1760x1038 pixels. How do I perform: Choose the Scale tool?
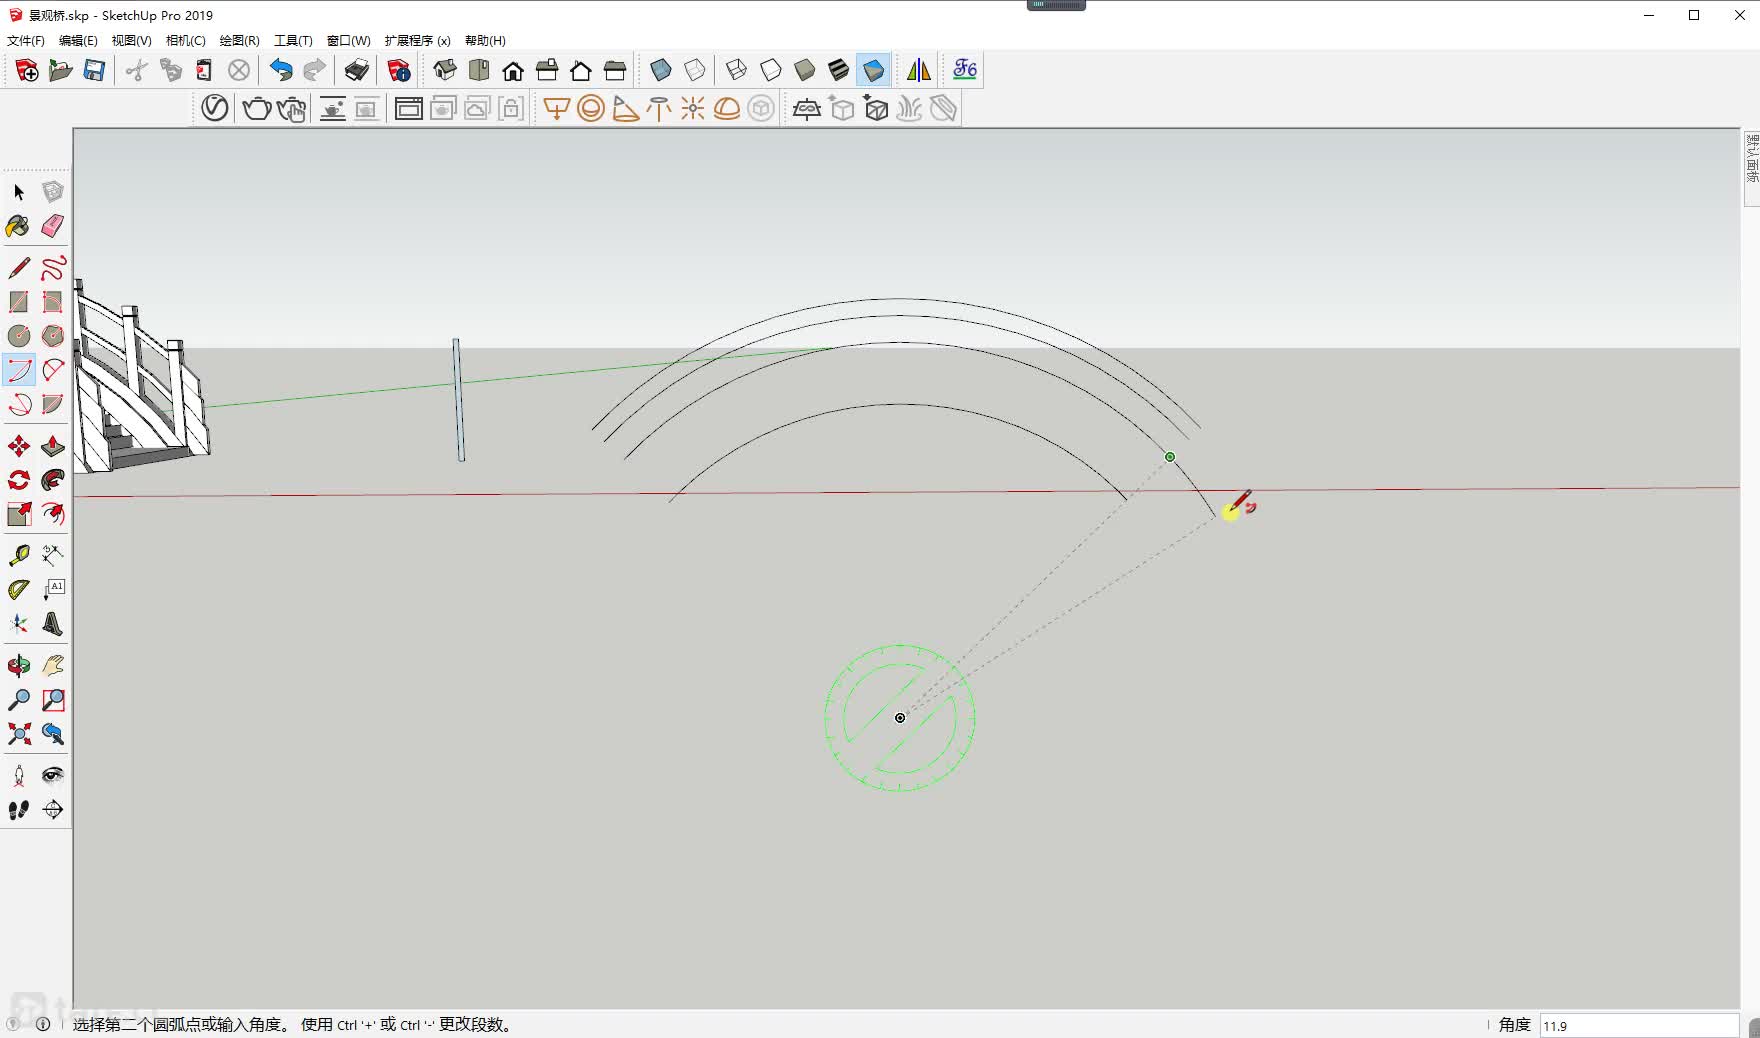point(19,514)
